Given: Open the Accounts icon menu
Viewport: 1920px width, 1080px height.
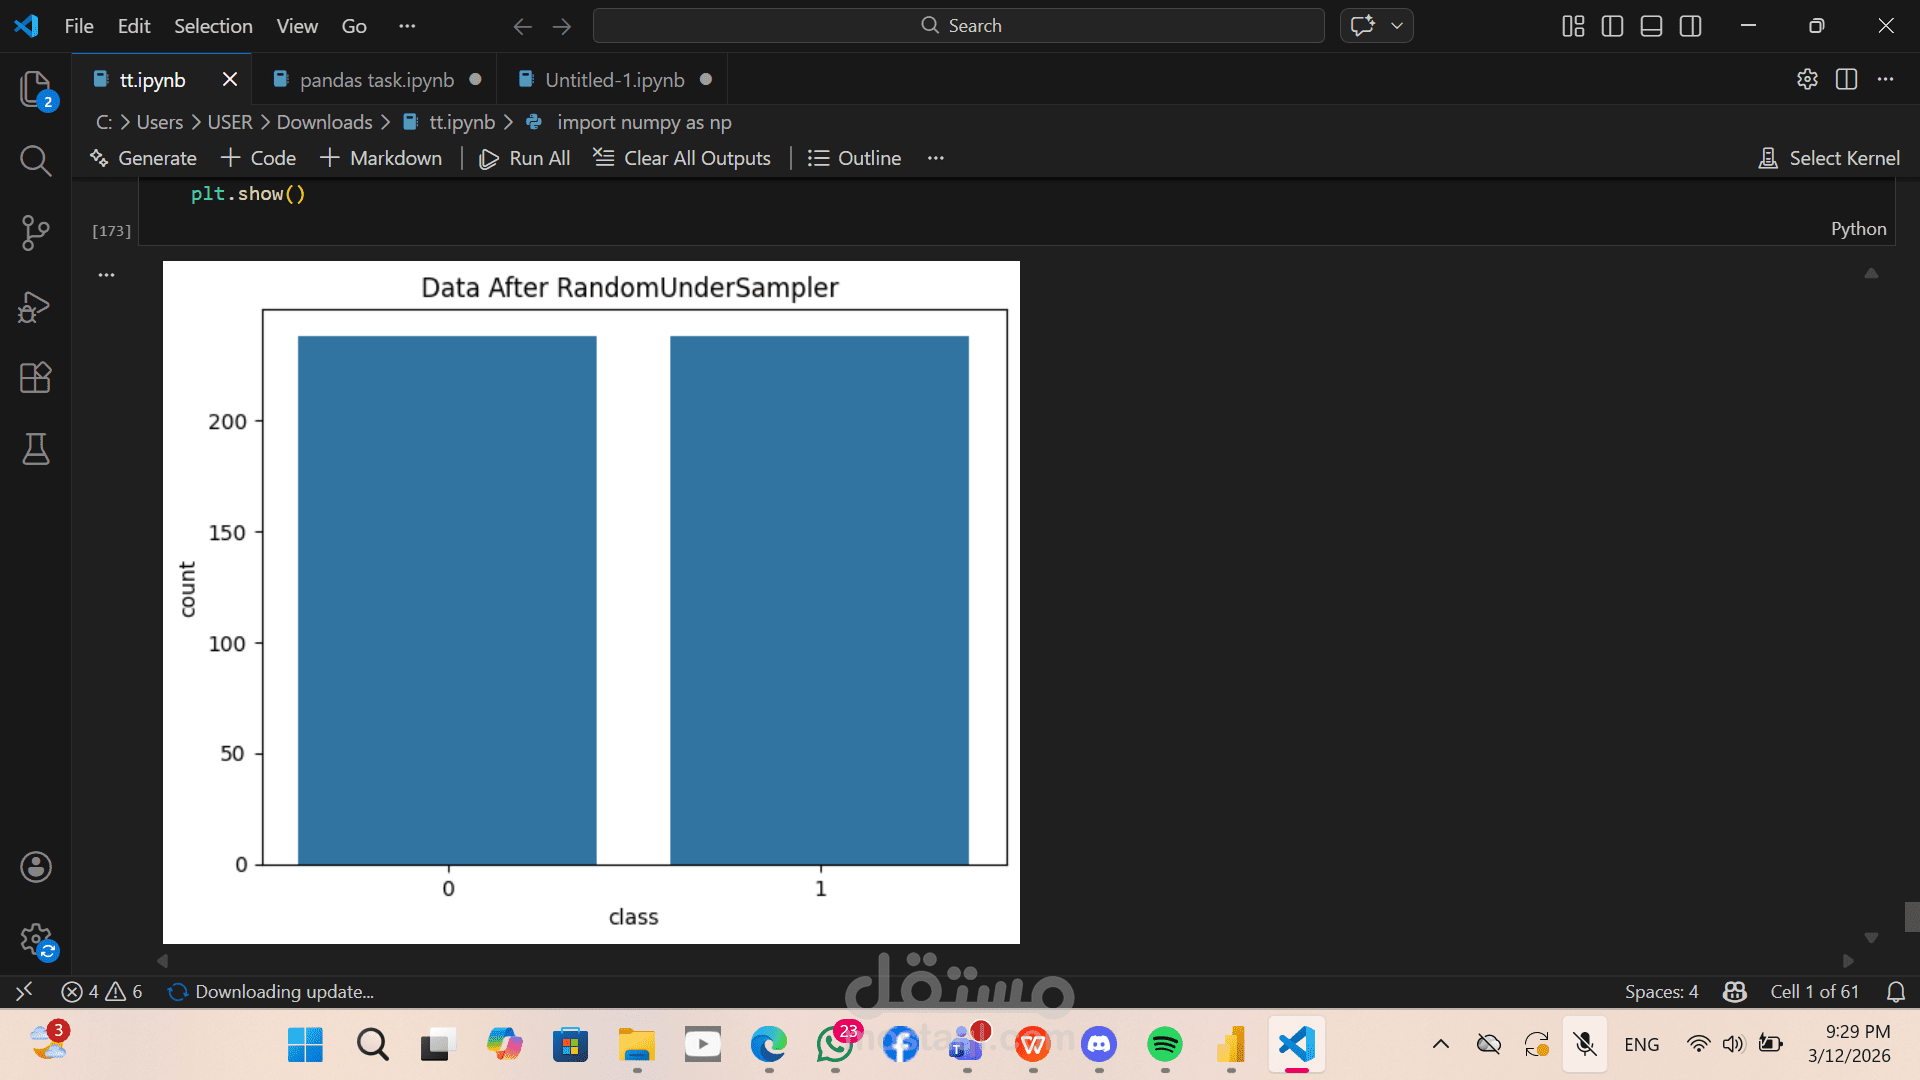Looking at the screenshot, I should pyautogui.click(x=35, y=867).
